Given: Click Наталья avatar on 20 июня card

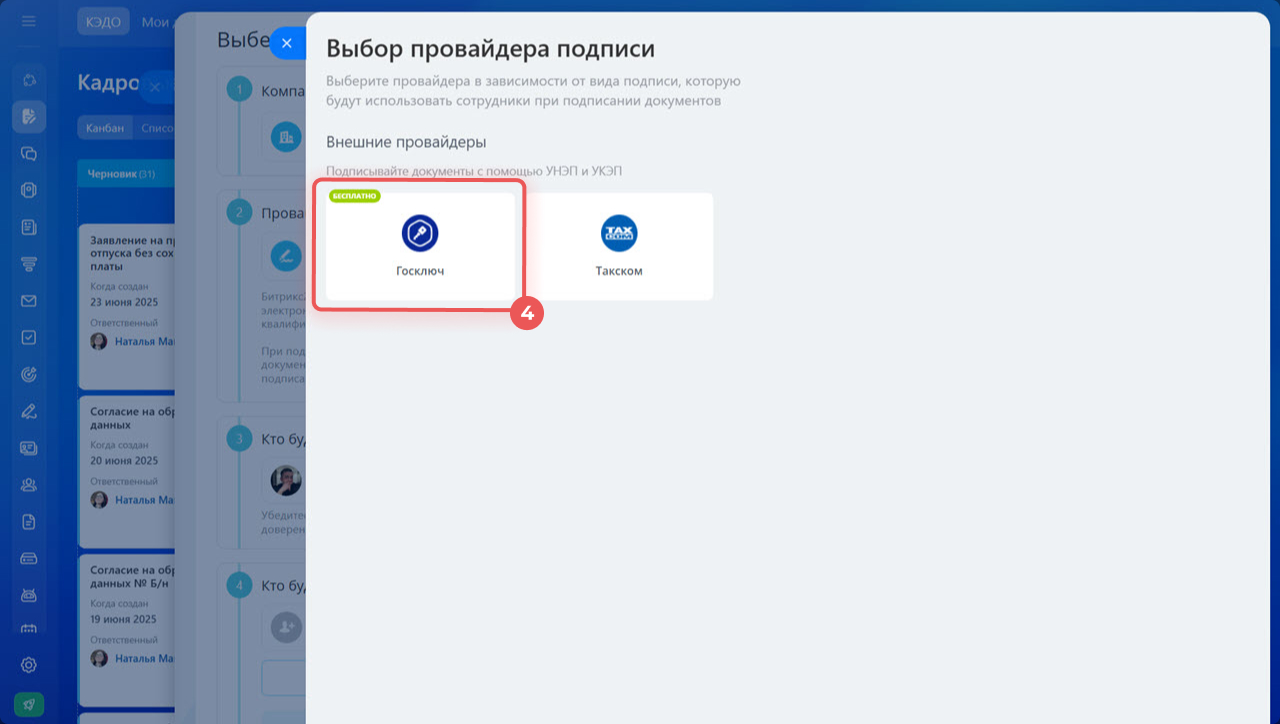Looking at the screenshot, I should click(99, 499).
